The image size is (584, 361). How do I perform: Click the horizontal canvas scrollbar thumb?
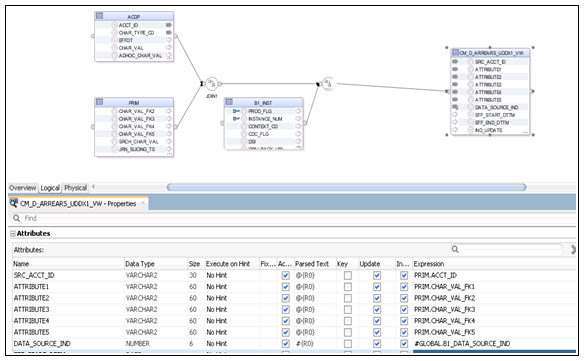coord(346,187)
